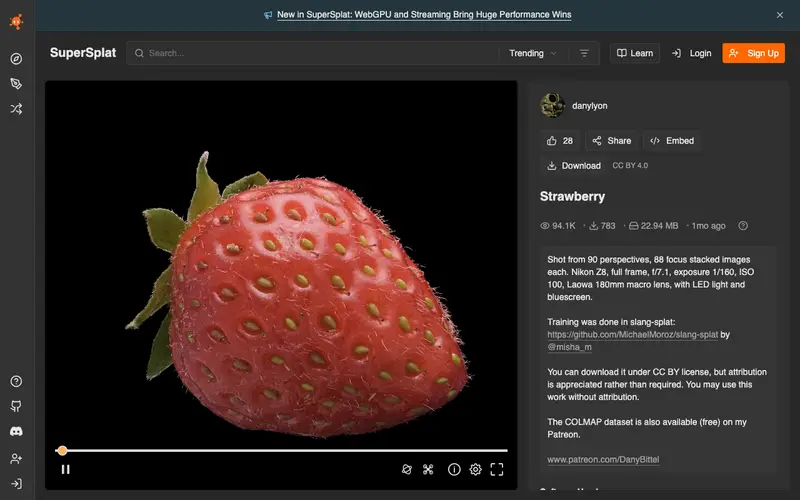Open the compass Explore icon in sidebar
The width and height of the screenshot is (800, 500).
click(x=16, y=59)
